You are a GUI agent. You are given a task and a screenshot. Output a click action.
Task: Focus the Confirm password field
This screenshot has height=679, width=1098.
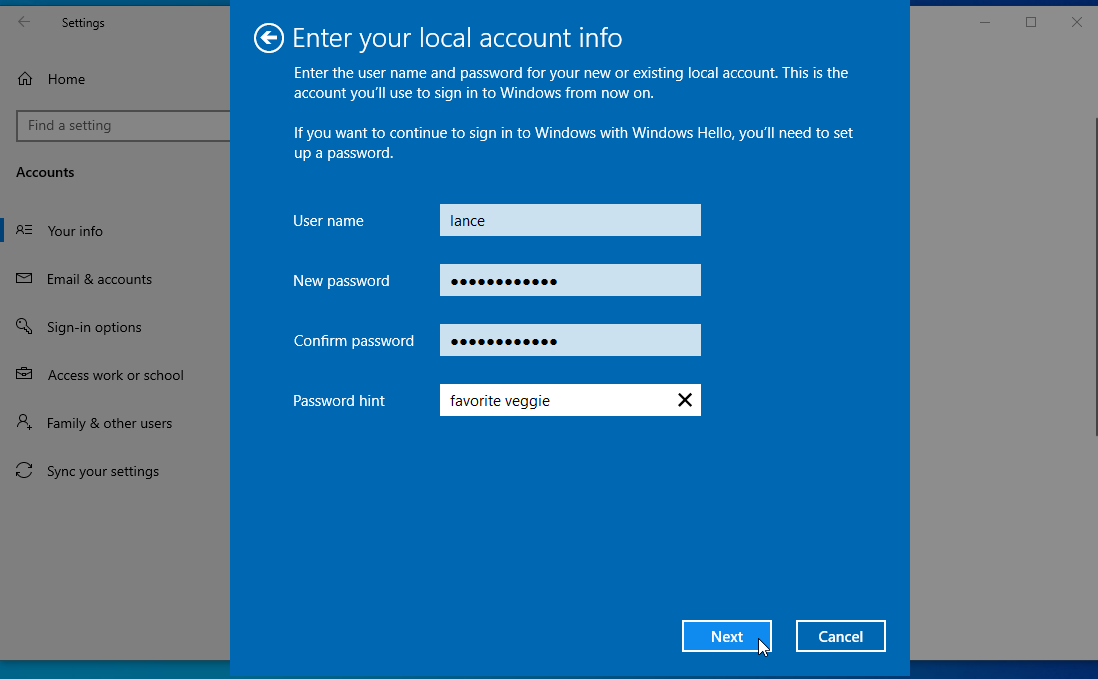click(570, 340)
